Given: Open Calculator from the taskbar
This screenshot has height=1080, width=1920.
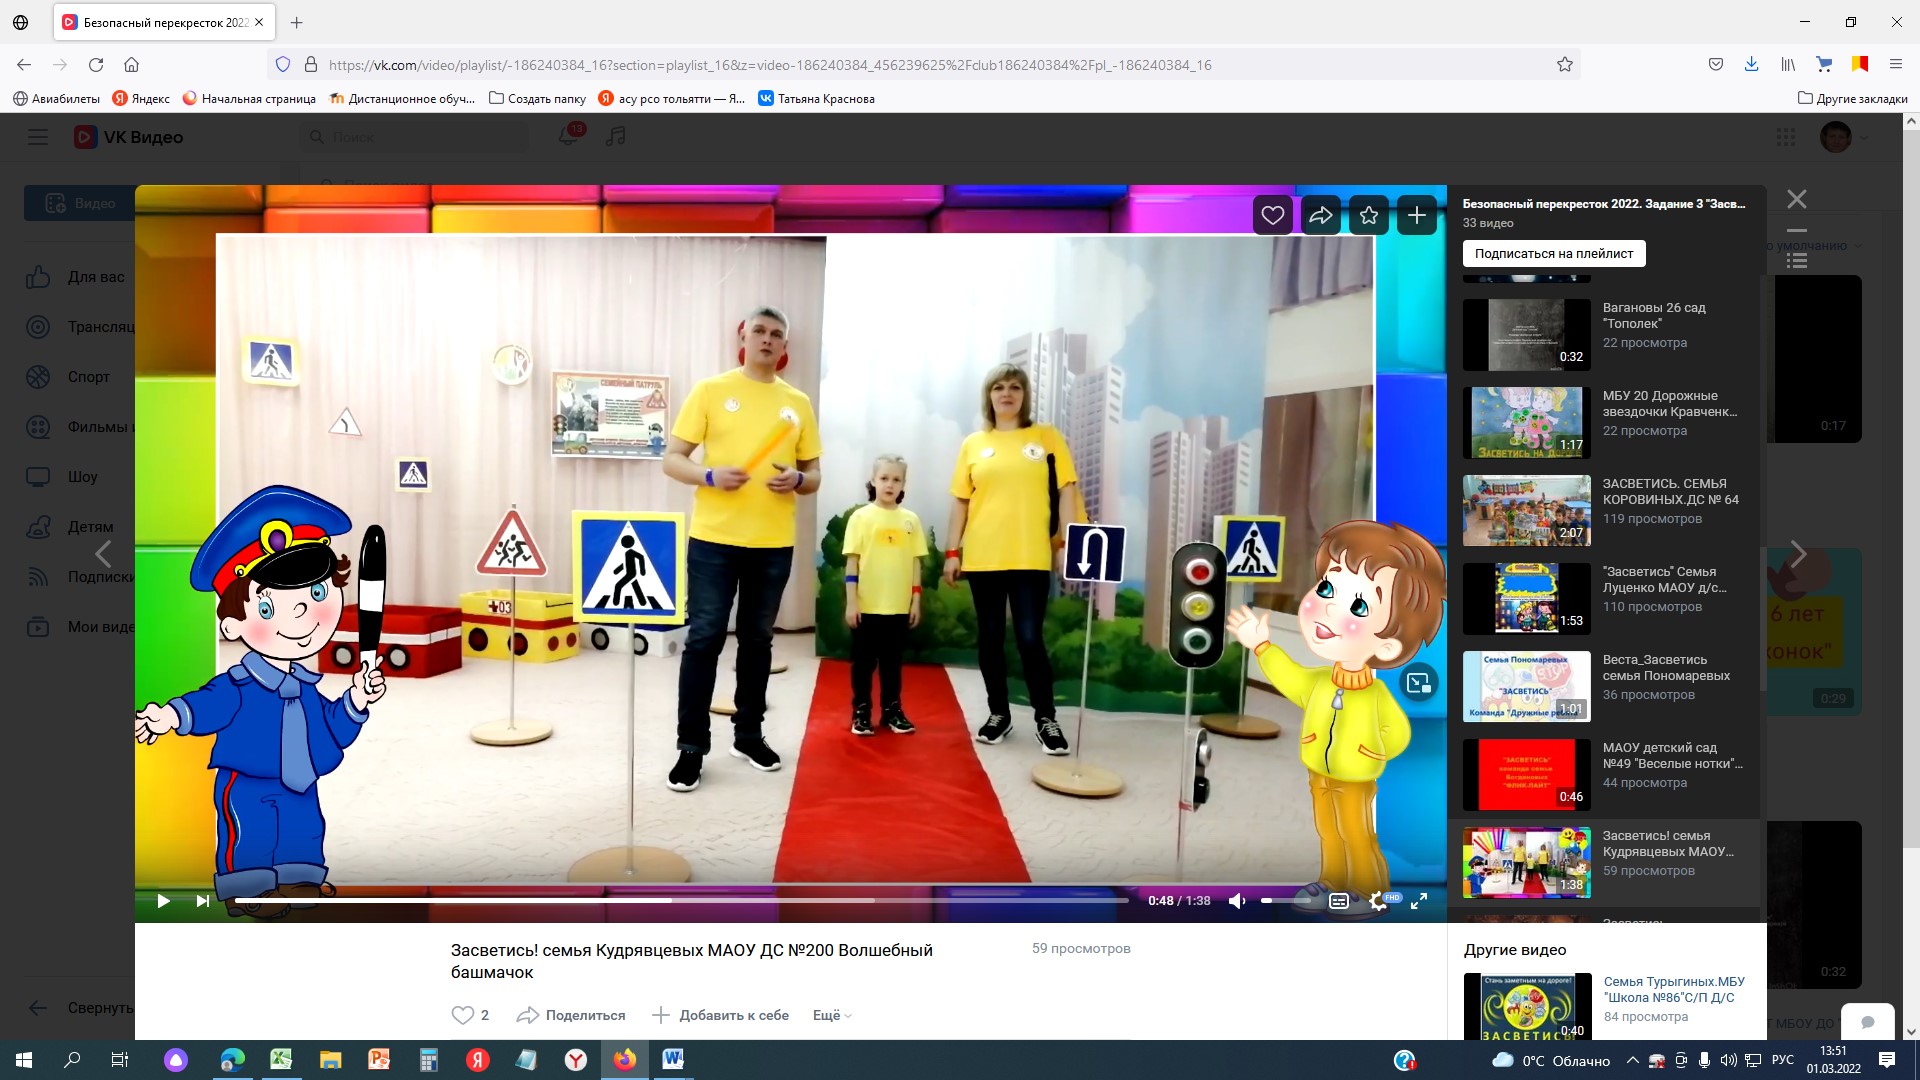Looking at the screenshot, I should [x=428, y=1060].
